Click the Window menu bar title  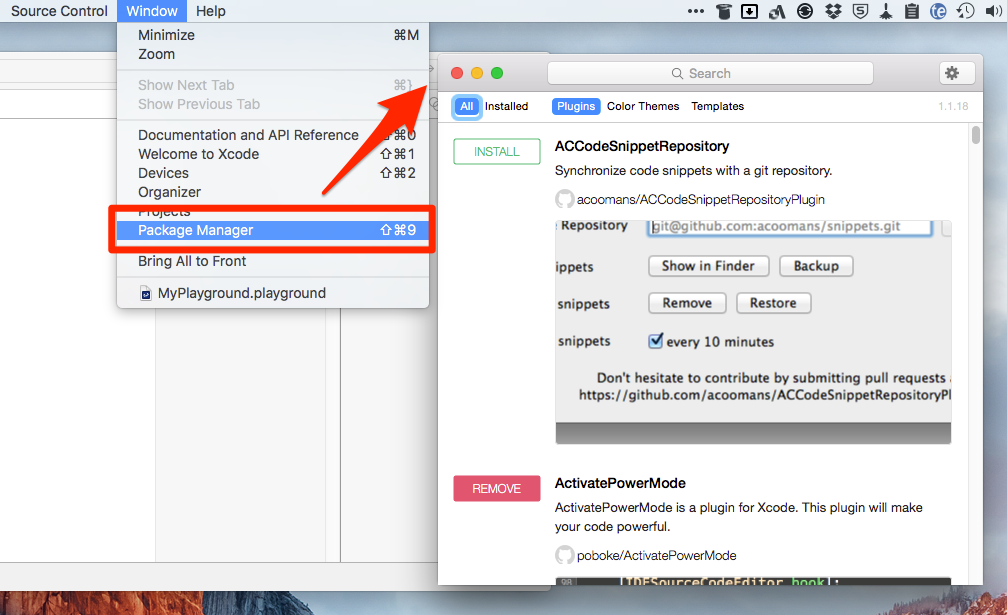152,11
